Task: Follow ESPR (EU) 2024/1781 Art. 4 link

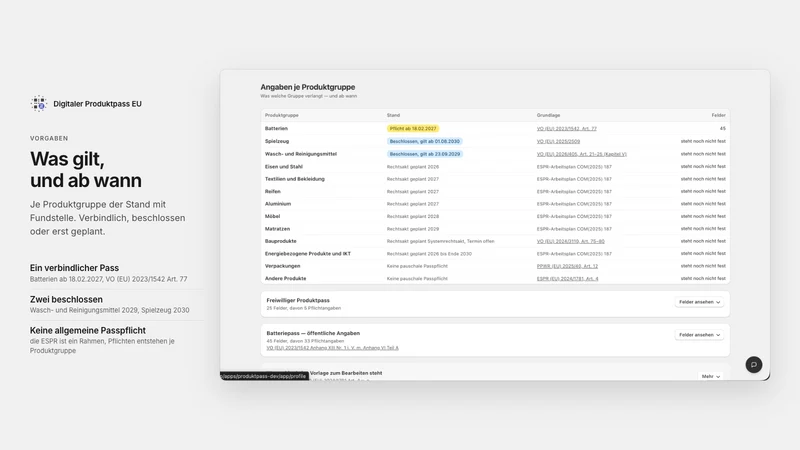Action: click(567, 279)
